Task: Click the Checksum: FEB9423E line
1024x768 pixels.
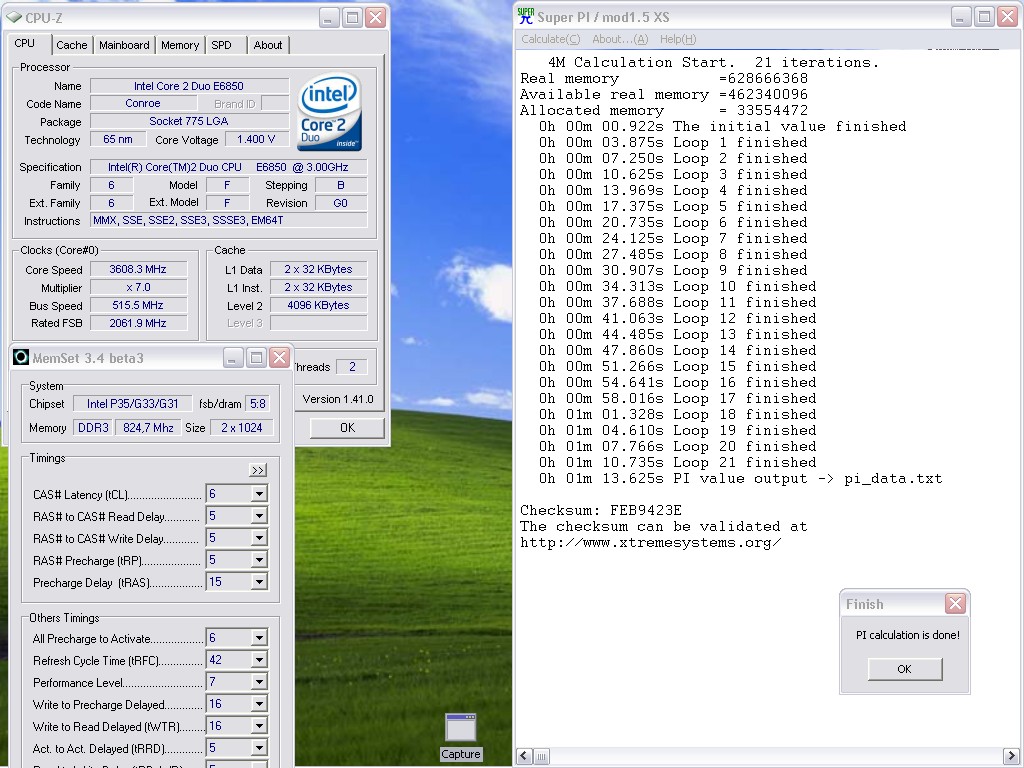Action: [601, 510]
